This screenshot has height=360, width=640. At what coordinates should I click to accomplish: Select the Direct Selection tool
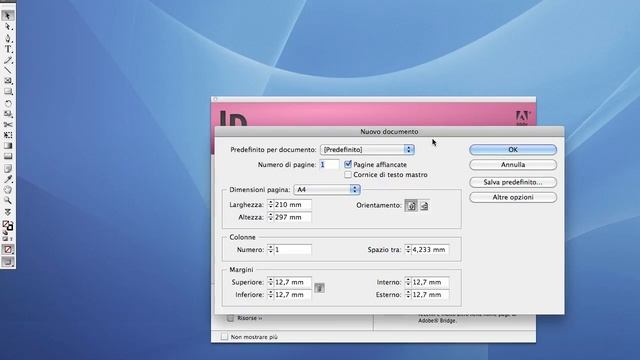(8, 27)
